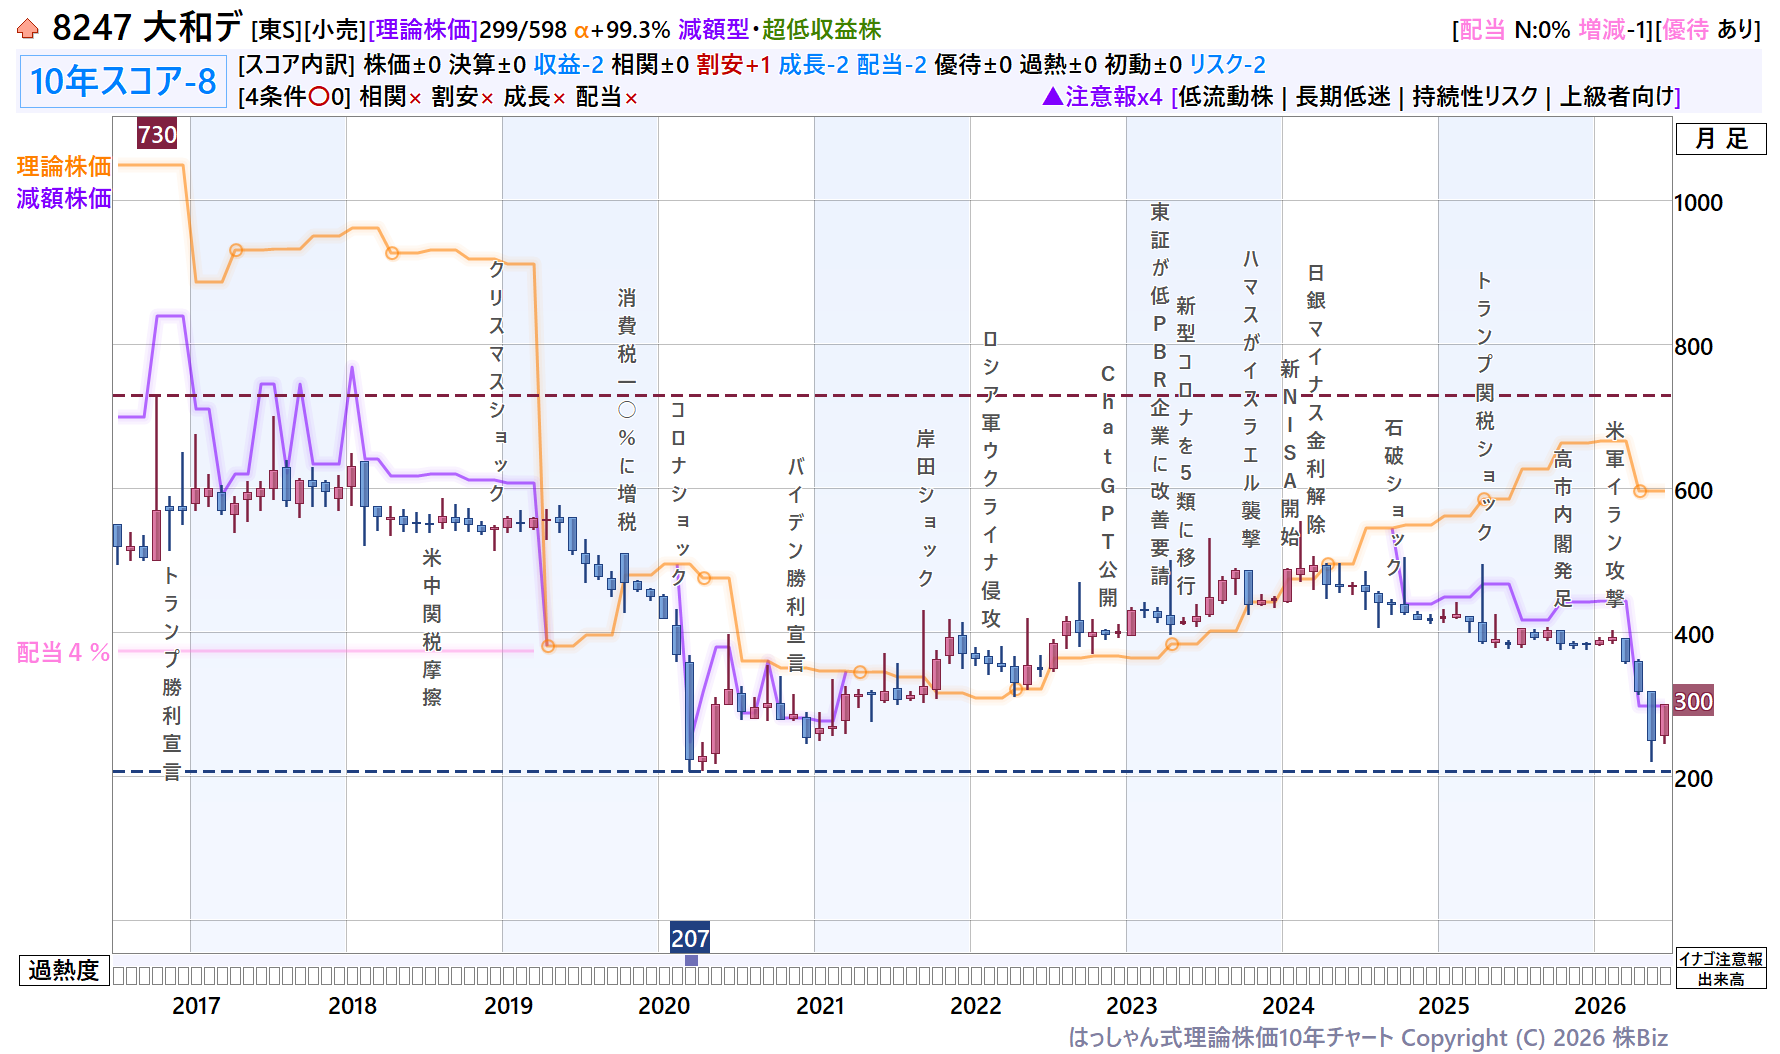Click the 上級者向け warning tag
The image size is (1780, 1054).
coord(1617,97)
